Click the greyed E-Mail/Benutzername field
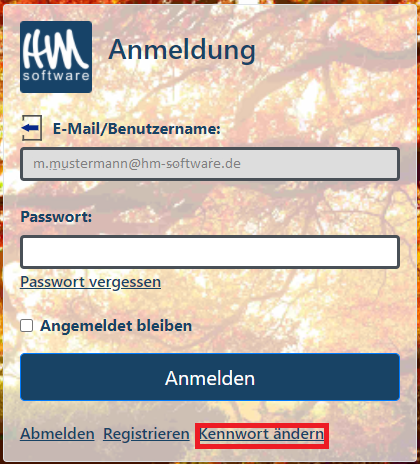 click(x=210, y=164)
